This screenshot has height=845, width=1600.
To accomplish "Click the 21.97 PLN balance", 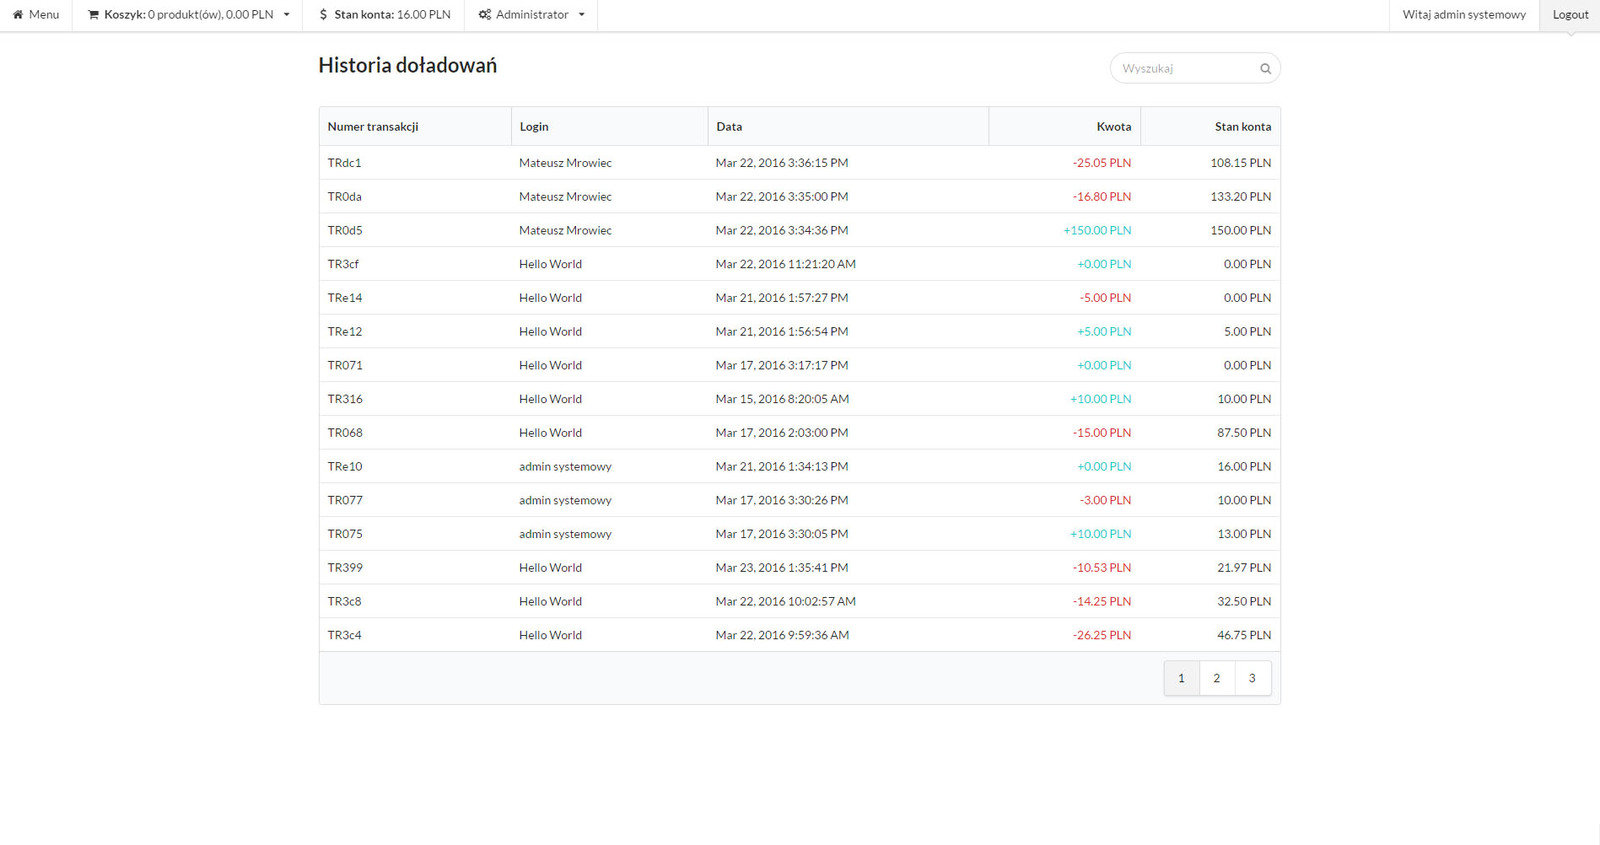I will 1244,568.
